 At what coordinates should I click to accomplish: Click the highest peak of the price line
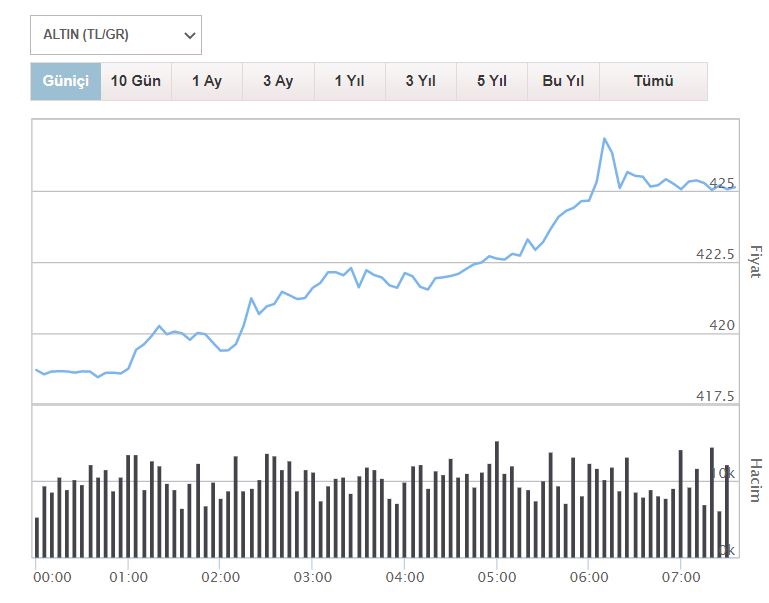pyautogui.click(x=604, y=139)
